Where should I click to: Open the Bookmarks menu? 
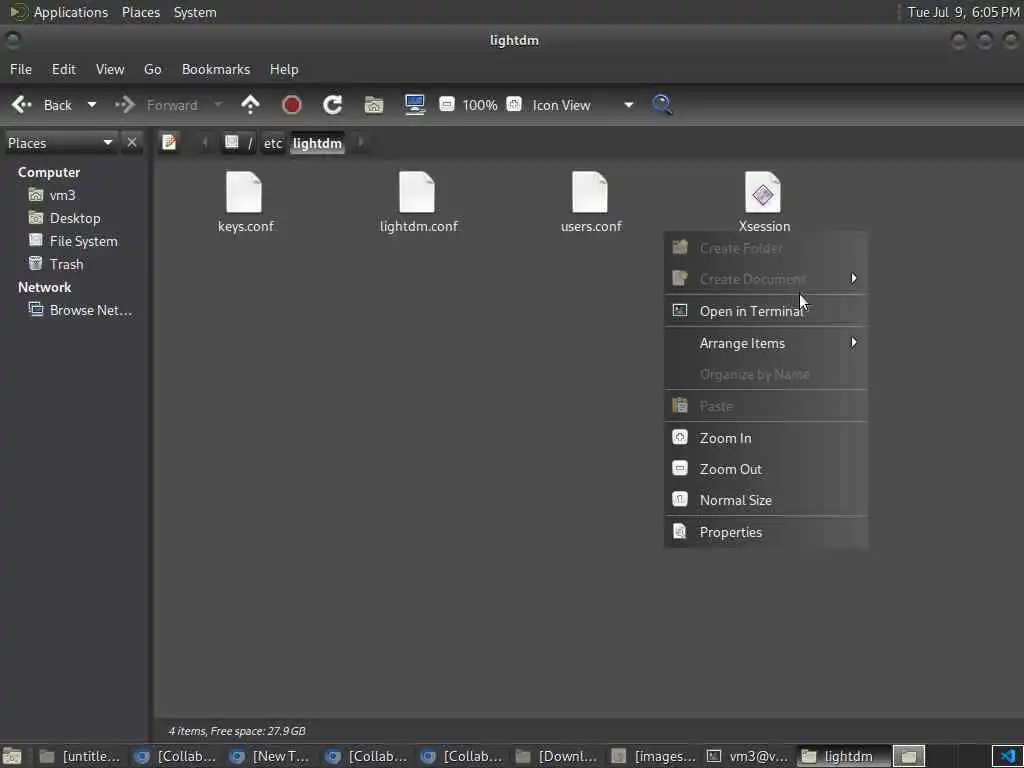pyautogui.click(x=216, y=69)
